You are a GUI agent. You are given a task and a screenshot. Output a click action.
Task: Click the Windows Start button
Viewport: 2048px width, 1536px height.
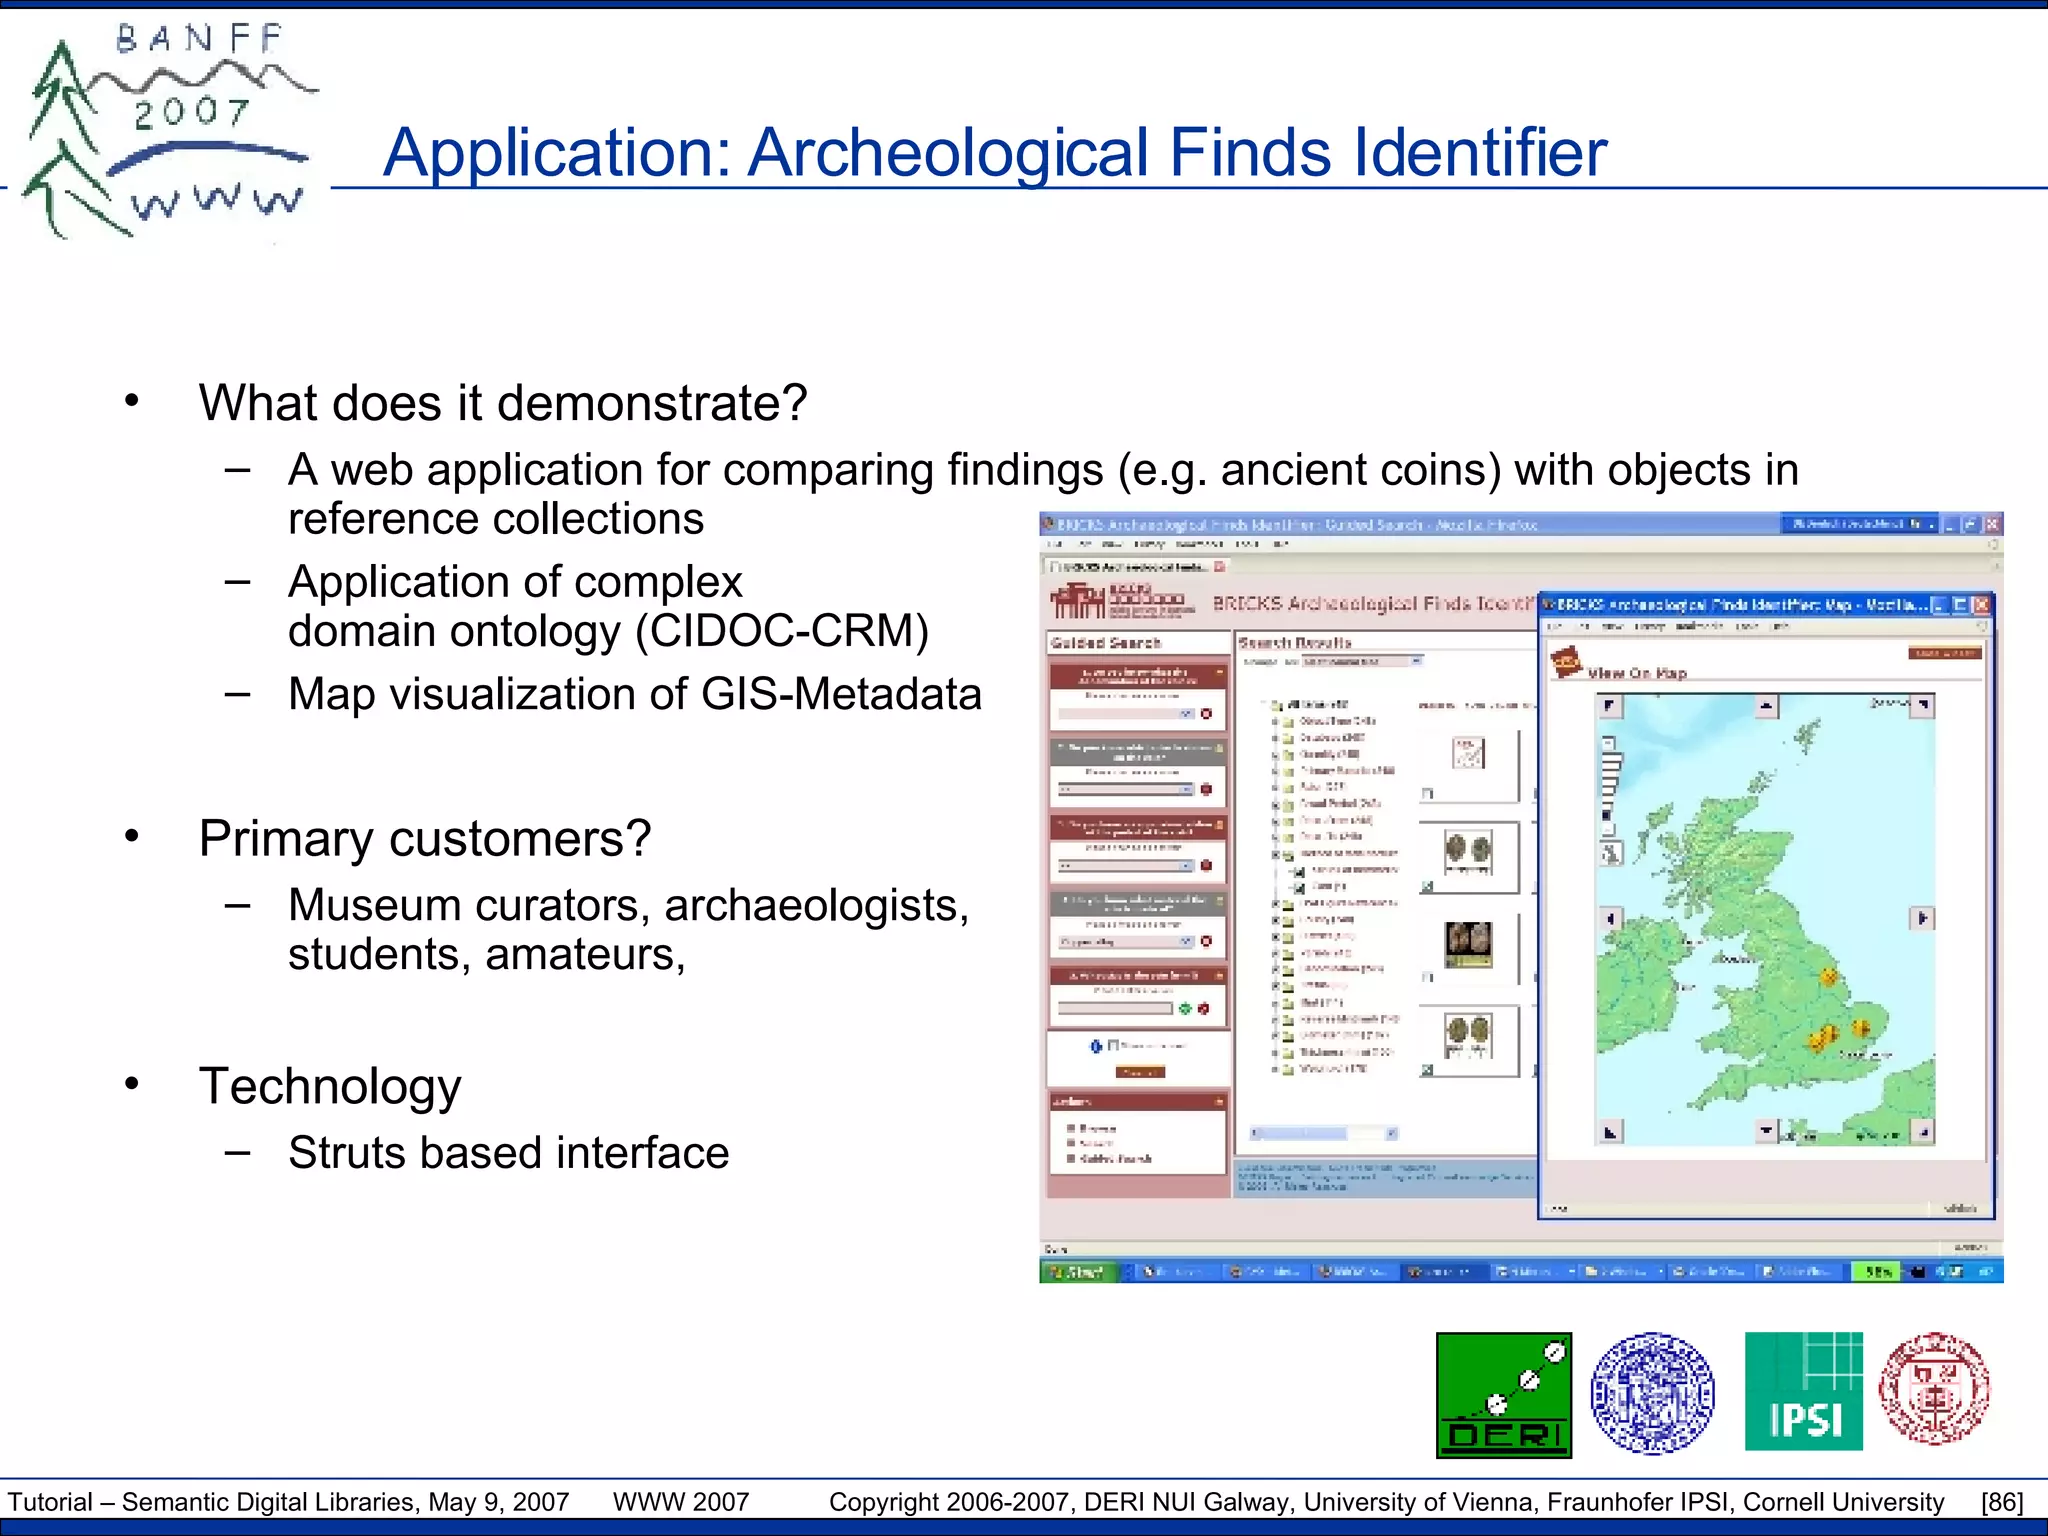[x=1078, y=1271]
